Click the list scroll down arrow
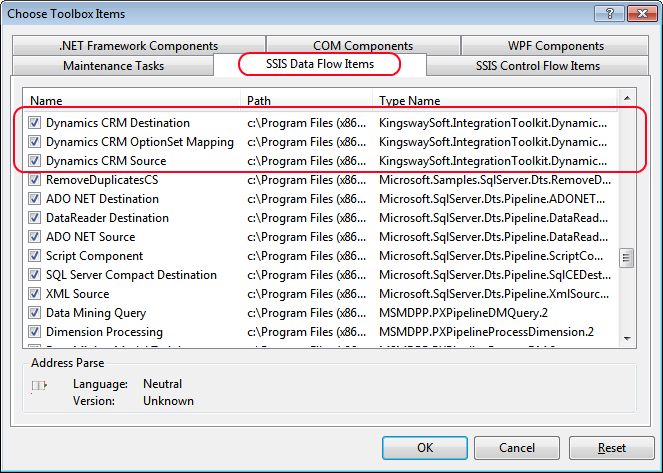Screen dimensions: 663x473 pyautogui.click(x=627, y=339)
